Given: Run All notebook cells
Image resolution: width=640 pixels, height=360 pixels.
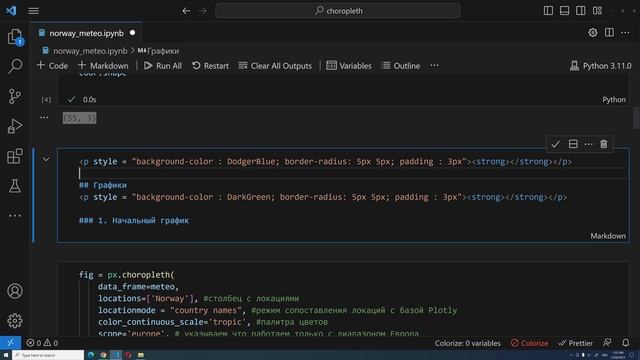Looking at the screenshot, I should pyautogui.click(x=163, y=66).
